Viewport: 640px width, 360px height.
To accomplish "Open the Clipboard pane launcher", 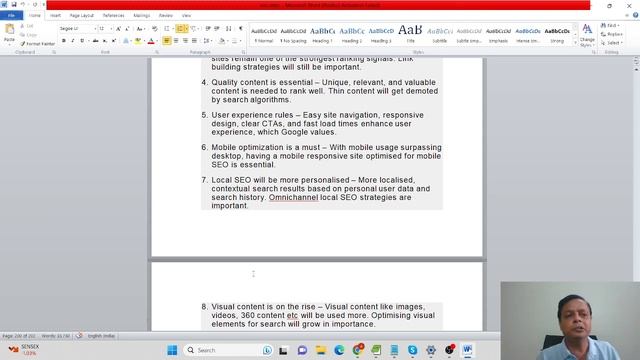I will pos(54,52).
